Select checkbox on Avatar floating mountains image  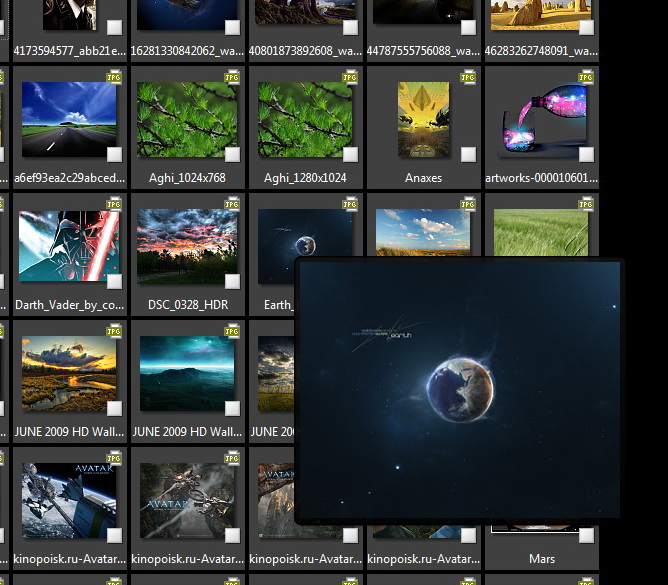tap(350, 535)
